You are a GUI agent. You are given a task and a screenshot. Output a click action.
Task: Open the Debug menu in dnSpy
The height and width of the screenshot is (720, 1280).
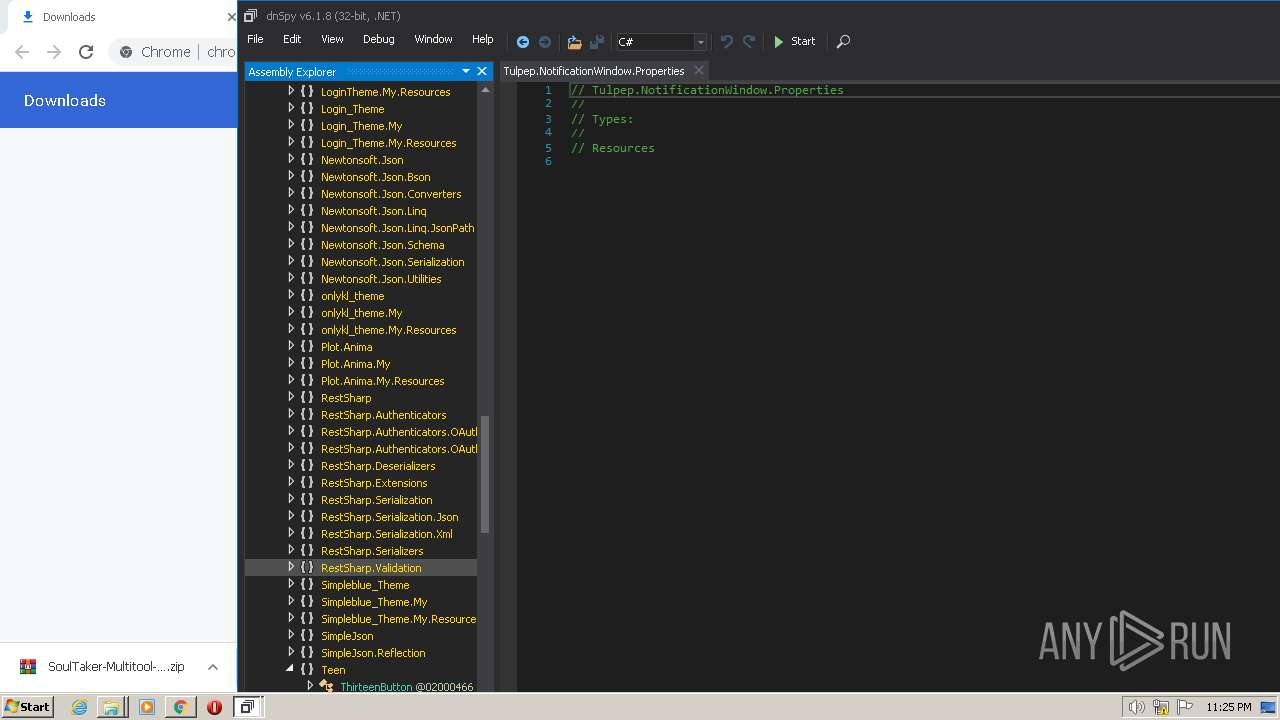pos(378,39)
